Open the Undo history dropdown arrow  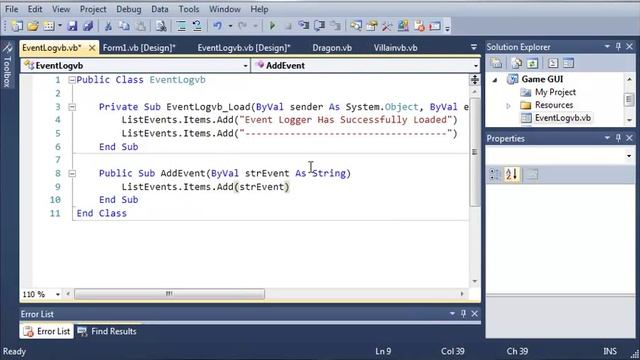coord(230,26)
